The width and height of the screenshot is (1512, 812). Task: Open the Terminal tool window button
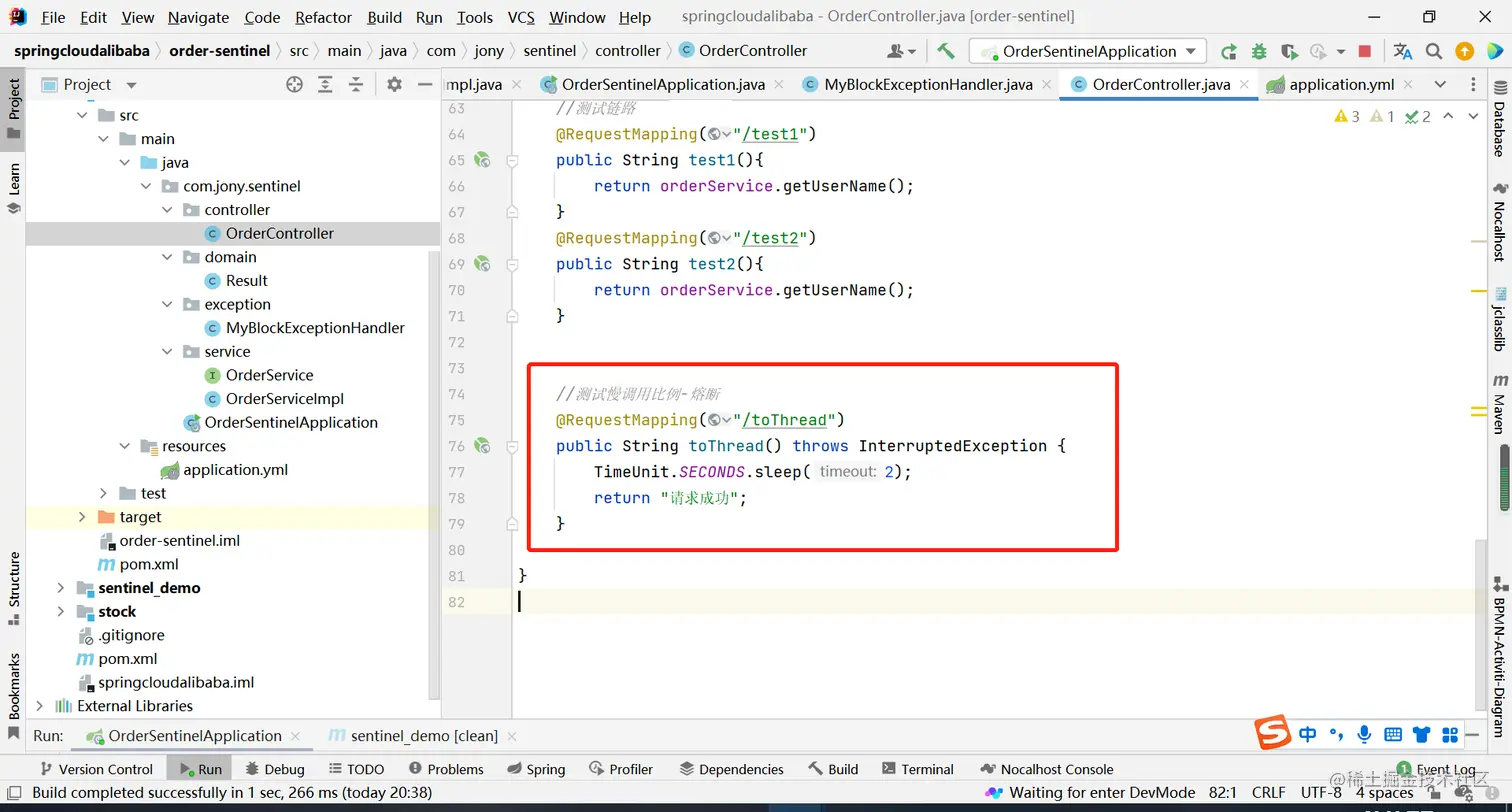click(917, 769)
